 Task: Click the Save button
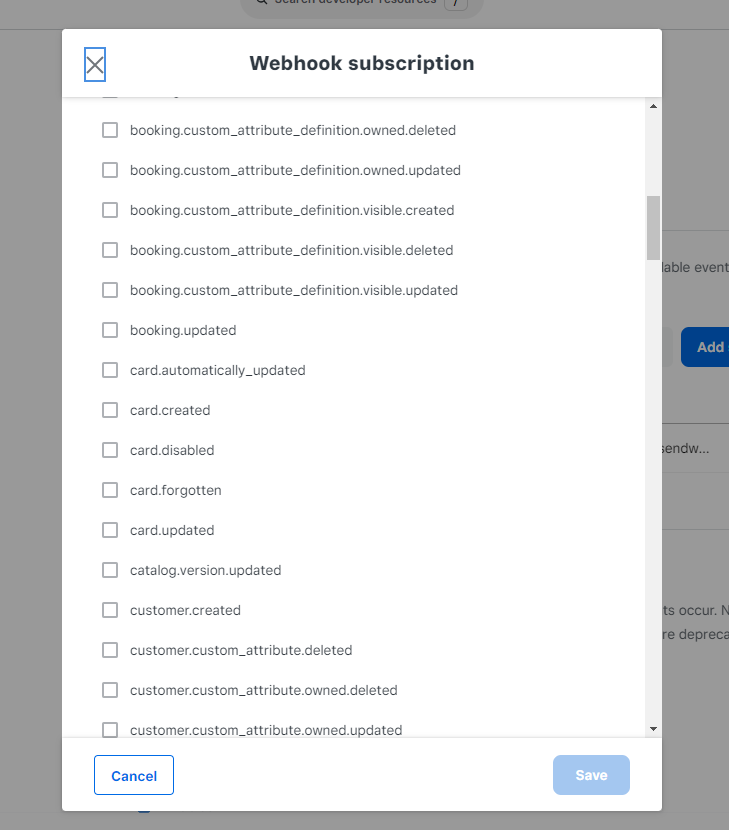(591, 775)
